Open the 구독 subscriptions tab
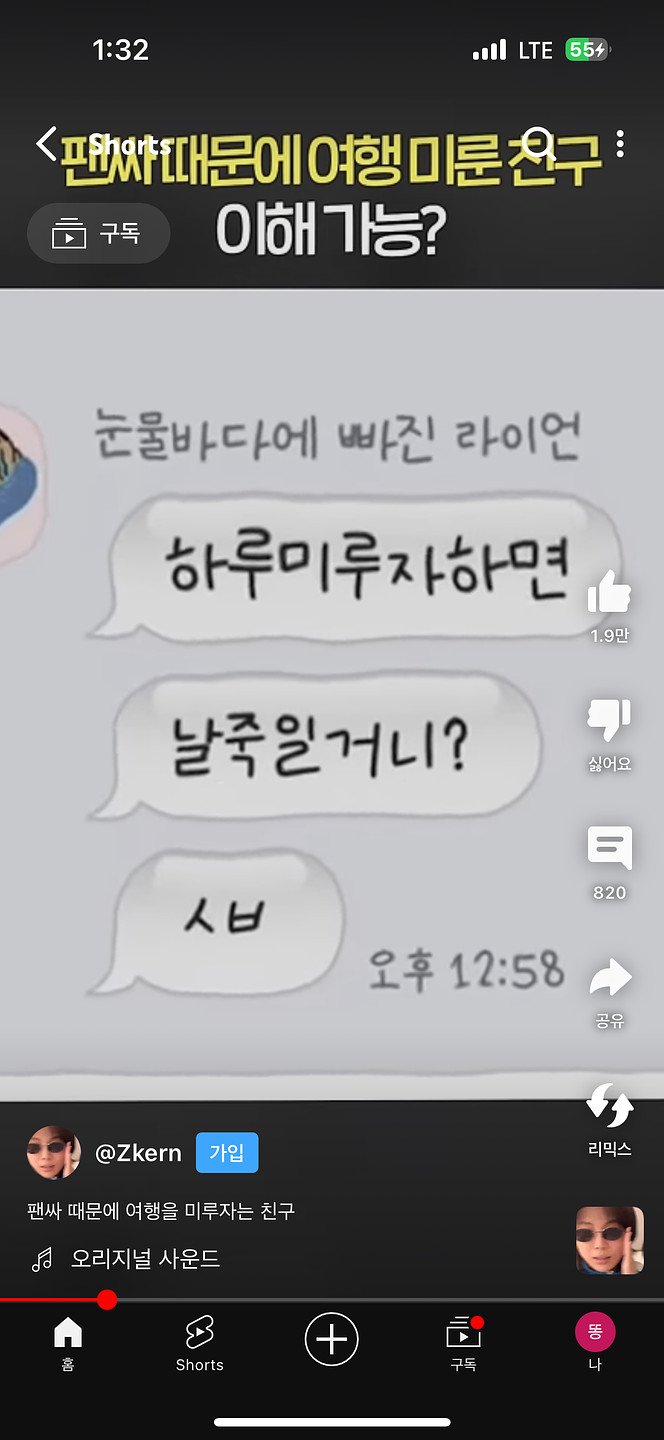664x1440 pixels. pos(463,1343)
